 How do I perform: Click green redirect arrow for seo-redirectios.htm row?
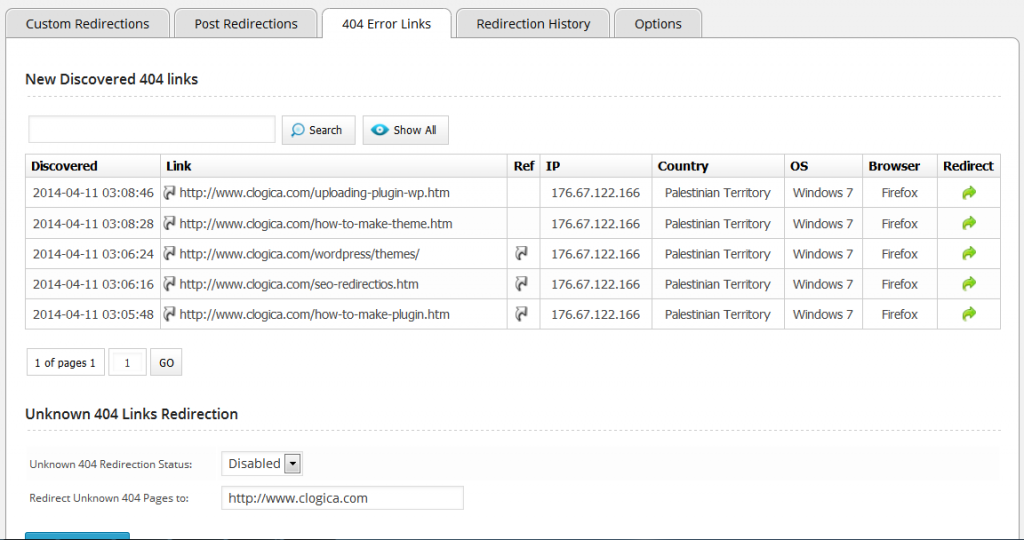pos(968,284)
